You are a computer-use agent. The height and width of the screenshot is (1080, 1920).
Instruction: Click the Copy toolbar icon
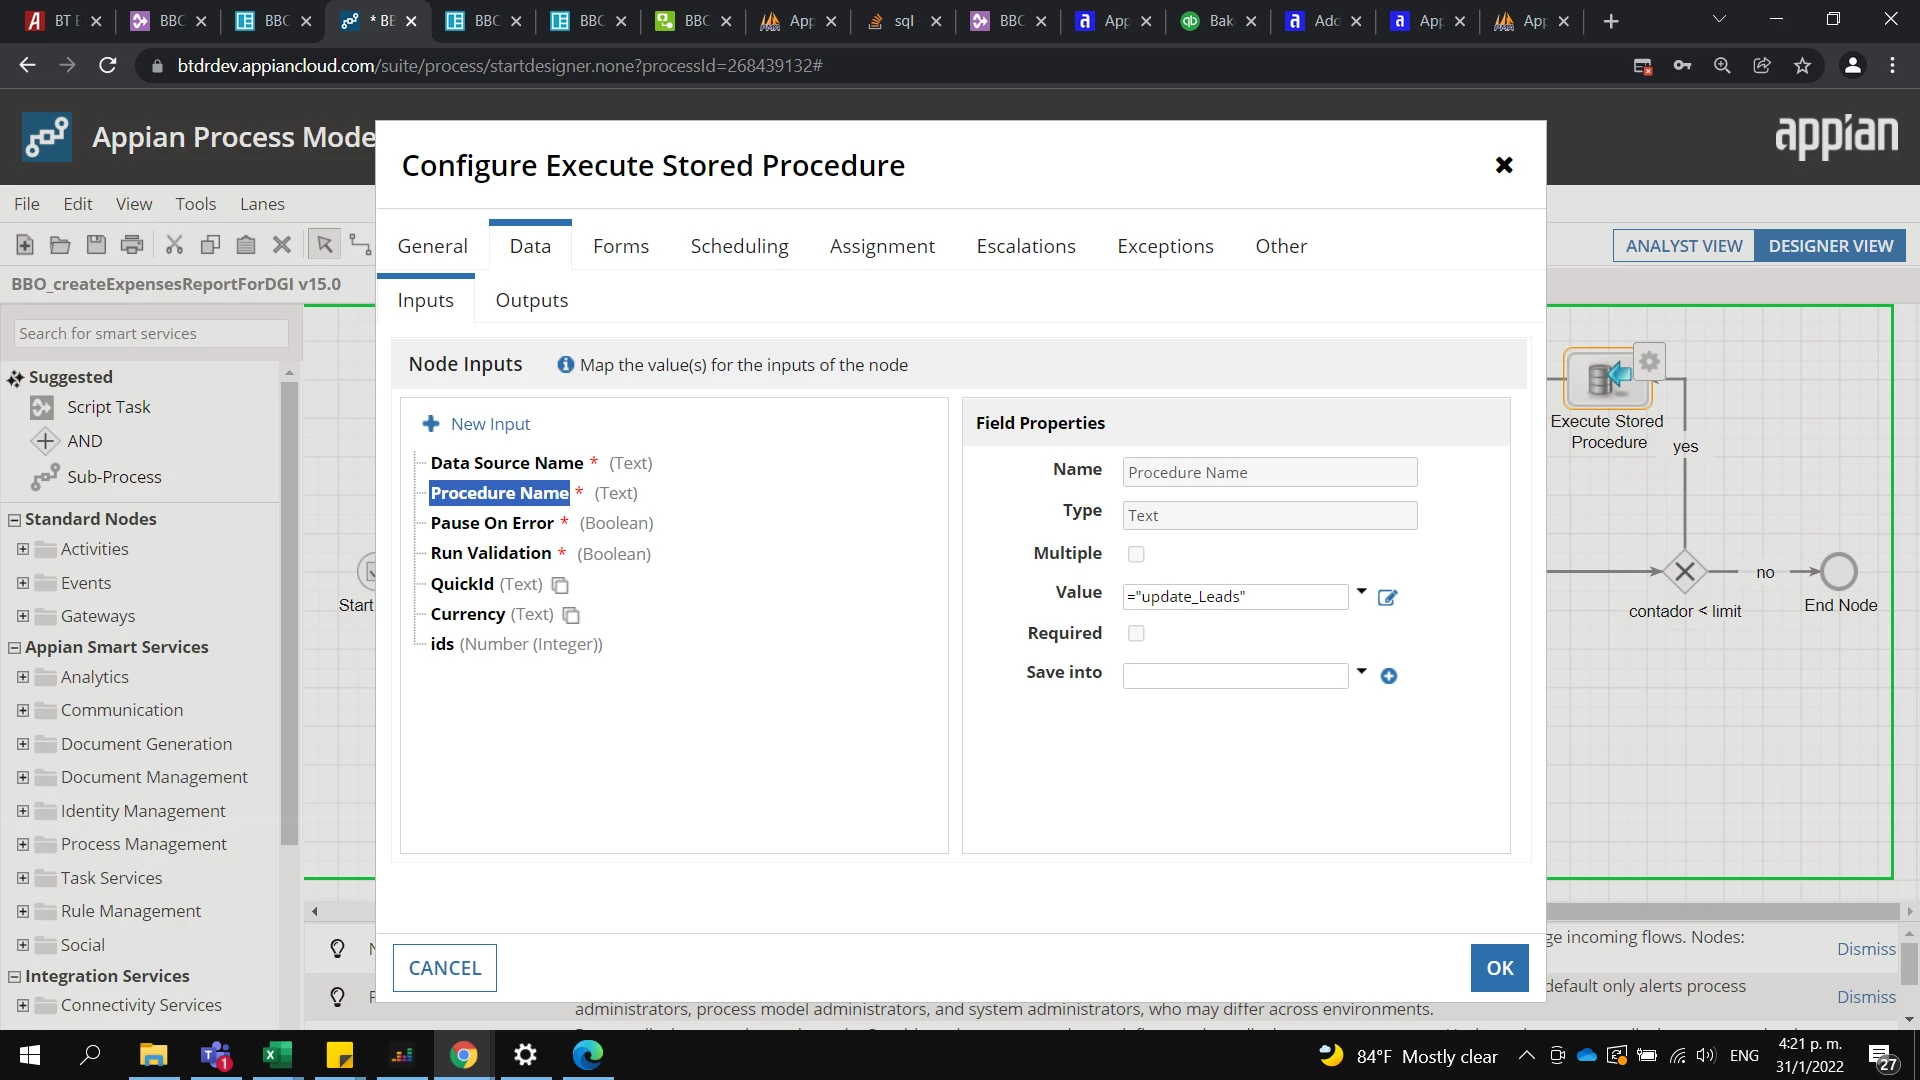pyautogui.click(x=210, y=245)
